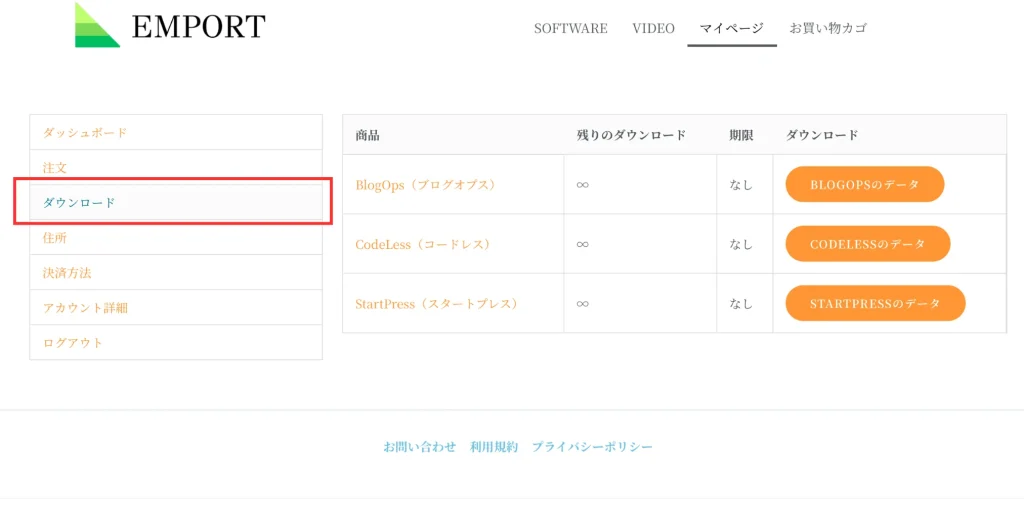Download BLOGOPSのデータ with the orange button
Screen dimensions: 1024x506
click(864, 185)
